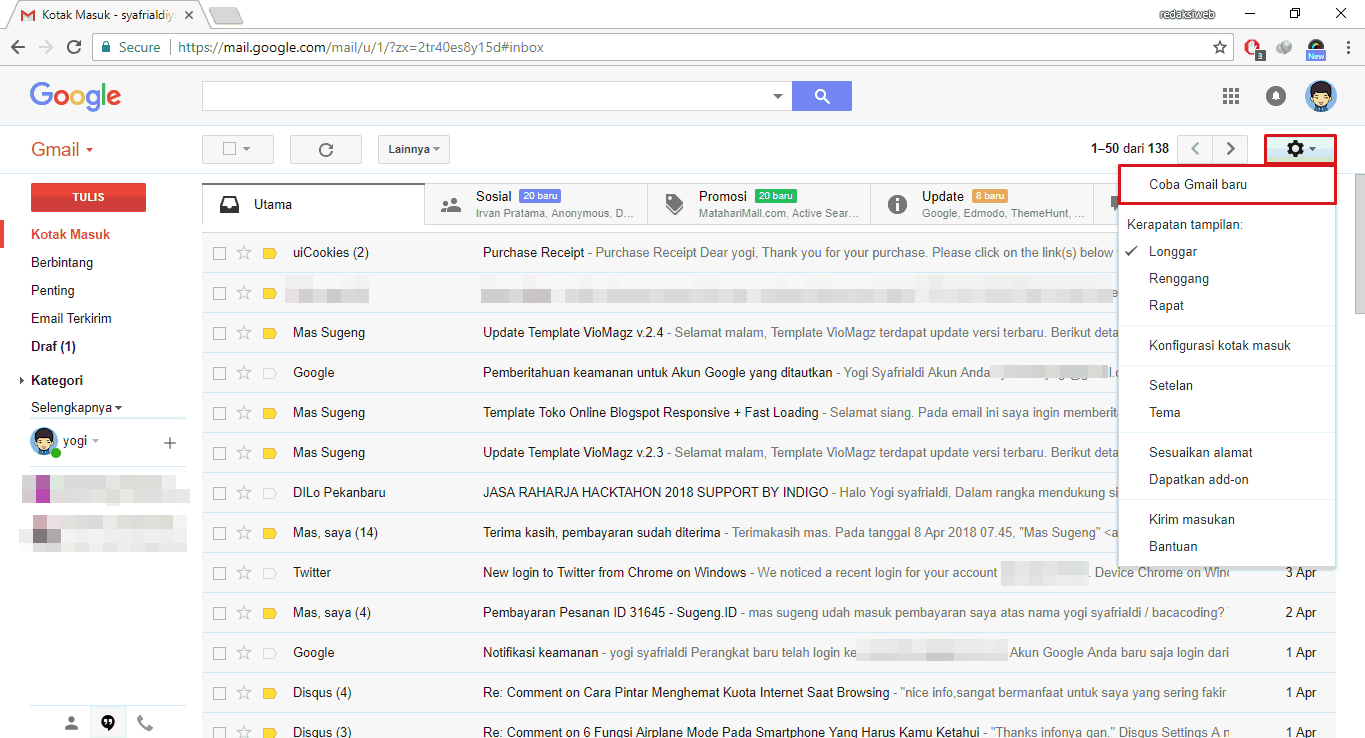Open Contacts from the bottom sidebar
The width and height of the screenshot is (1365, 738).
pos(71,722)
